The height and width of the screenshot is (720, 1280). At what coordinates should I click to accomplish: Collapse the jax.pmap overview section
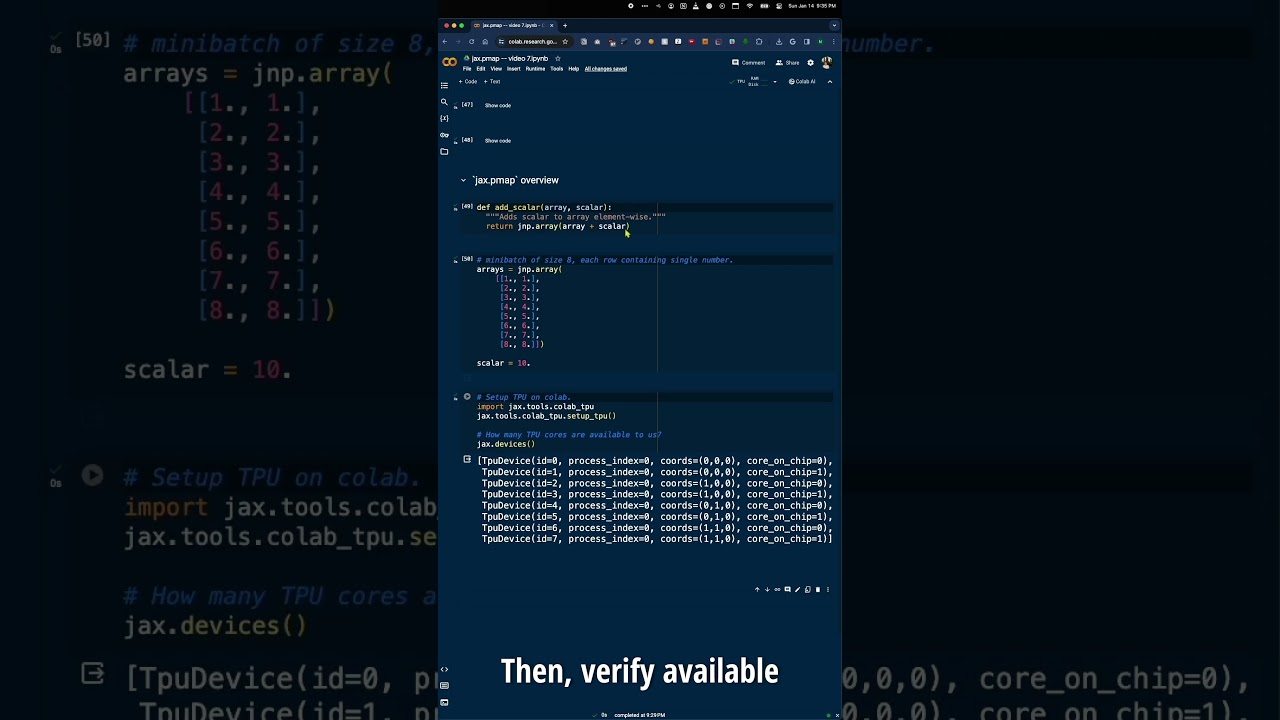click(x=463, y=180)
